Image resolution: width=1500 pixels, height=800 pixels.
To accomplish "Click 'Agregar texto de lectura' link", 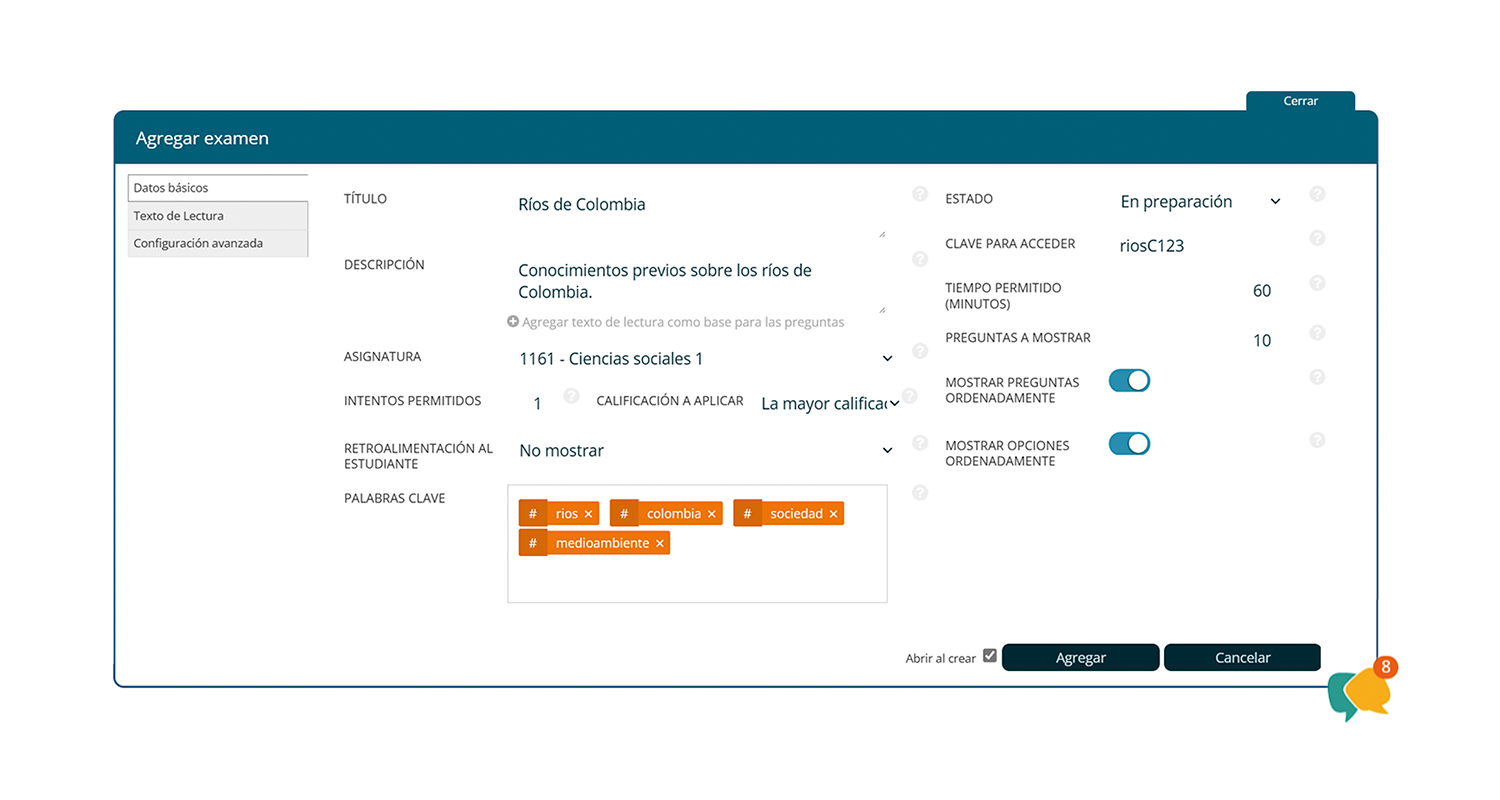I will 676,322.
